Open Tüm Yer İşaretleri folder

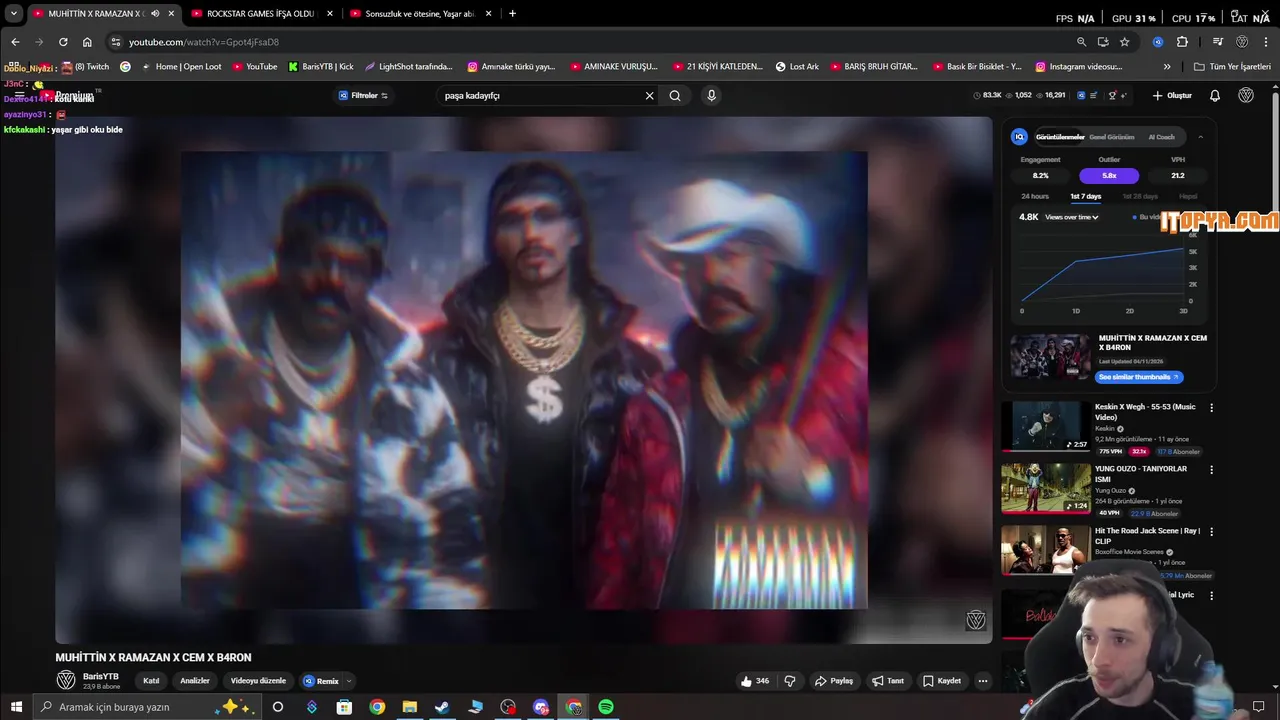(1232, 67)
